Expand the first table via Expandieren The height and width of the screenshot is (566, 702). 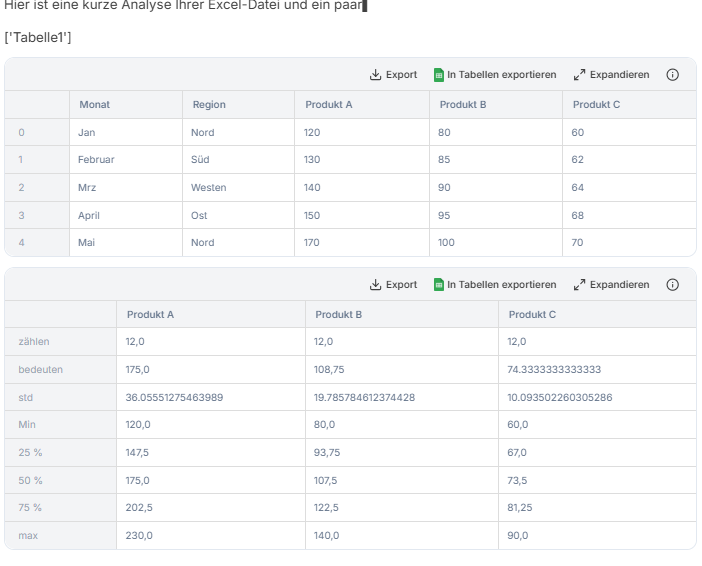pos(612,75)
